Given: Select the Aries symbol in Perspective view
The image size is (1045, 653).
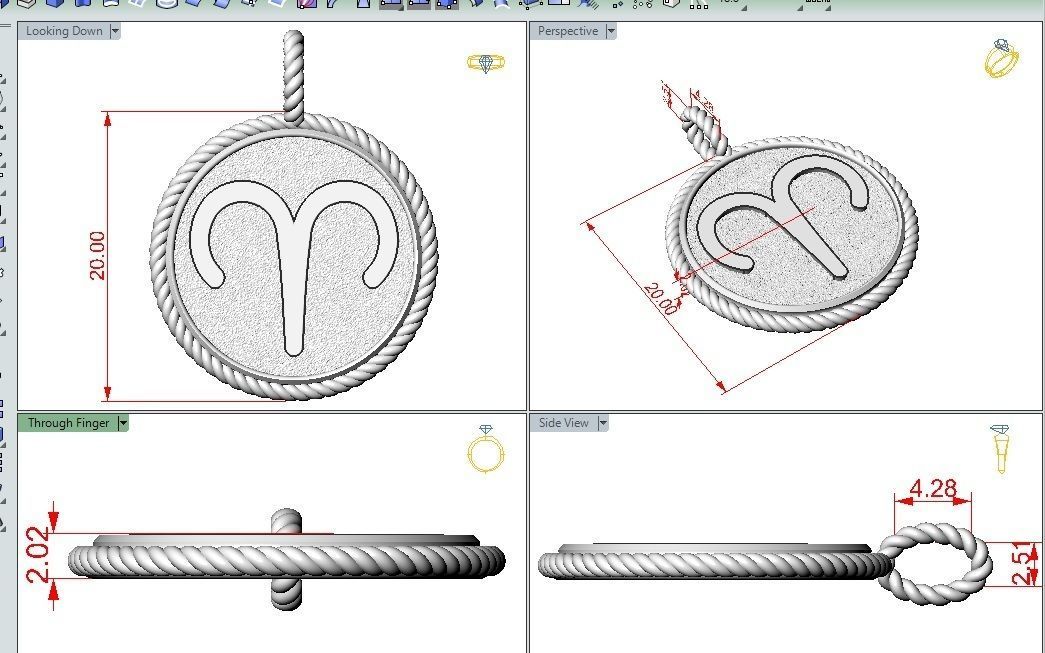Looking at the screenshot, I should pos(783,217).
